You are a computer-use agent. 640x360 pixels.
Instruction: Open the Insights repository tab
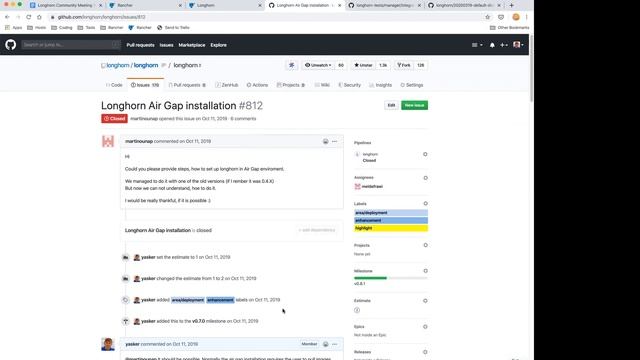coord(380,85)
